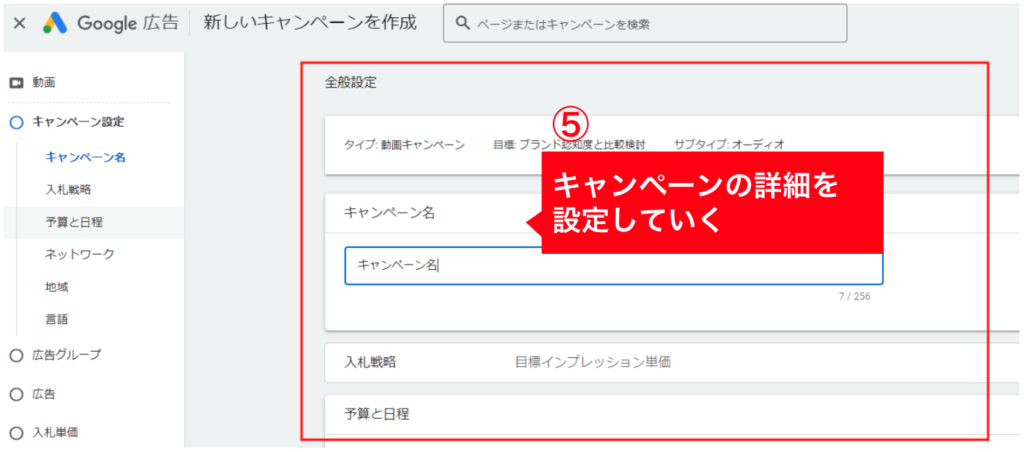The width and height of the screenshot is (1024, 452).
Task: Select 地域 in the sidebar
Action: (x=57, y=287)
